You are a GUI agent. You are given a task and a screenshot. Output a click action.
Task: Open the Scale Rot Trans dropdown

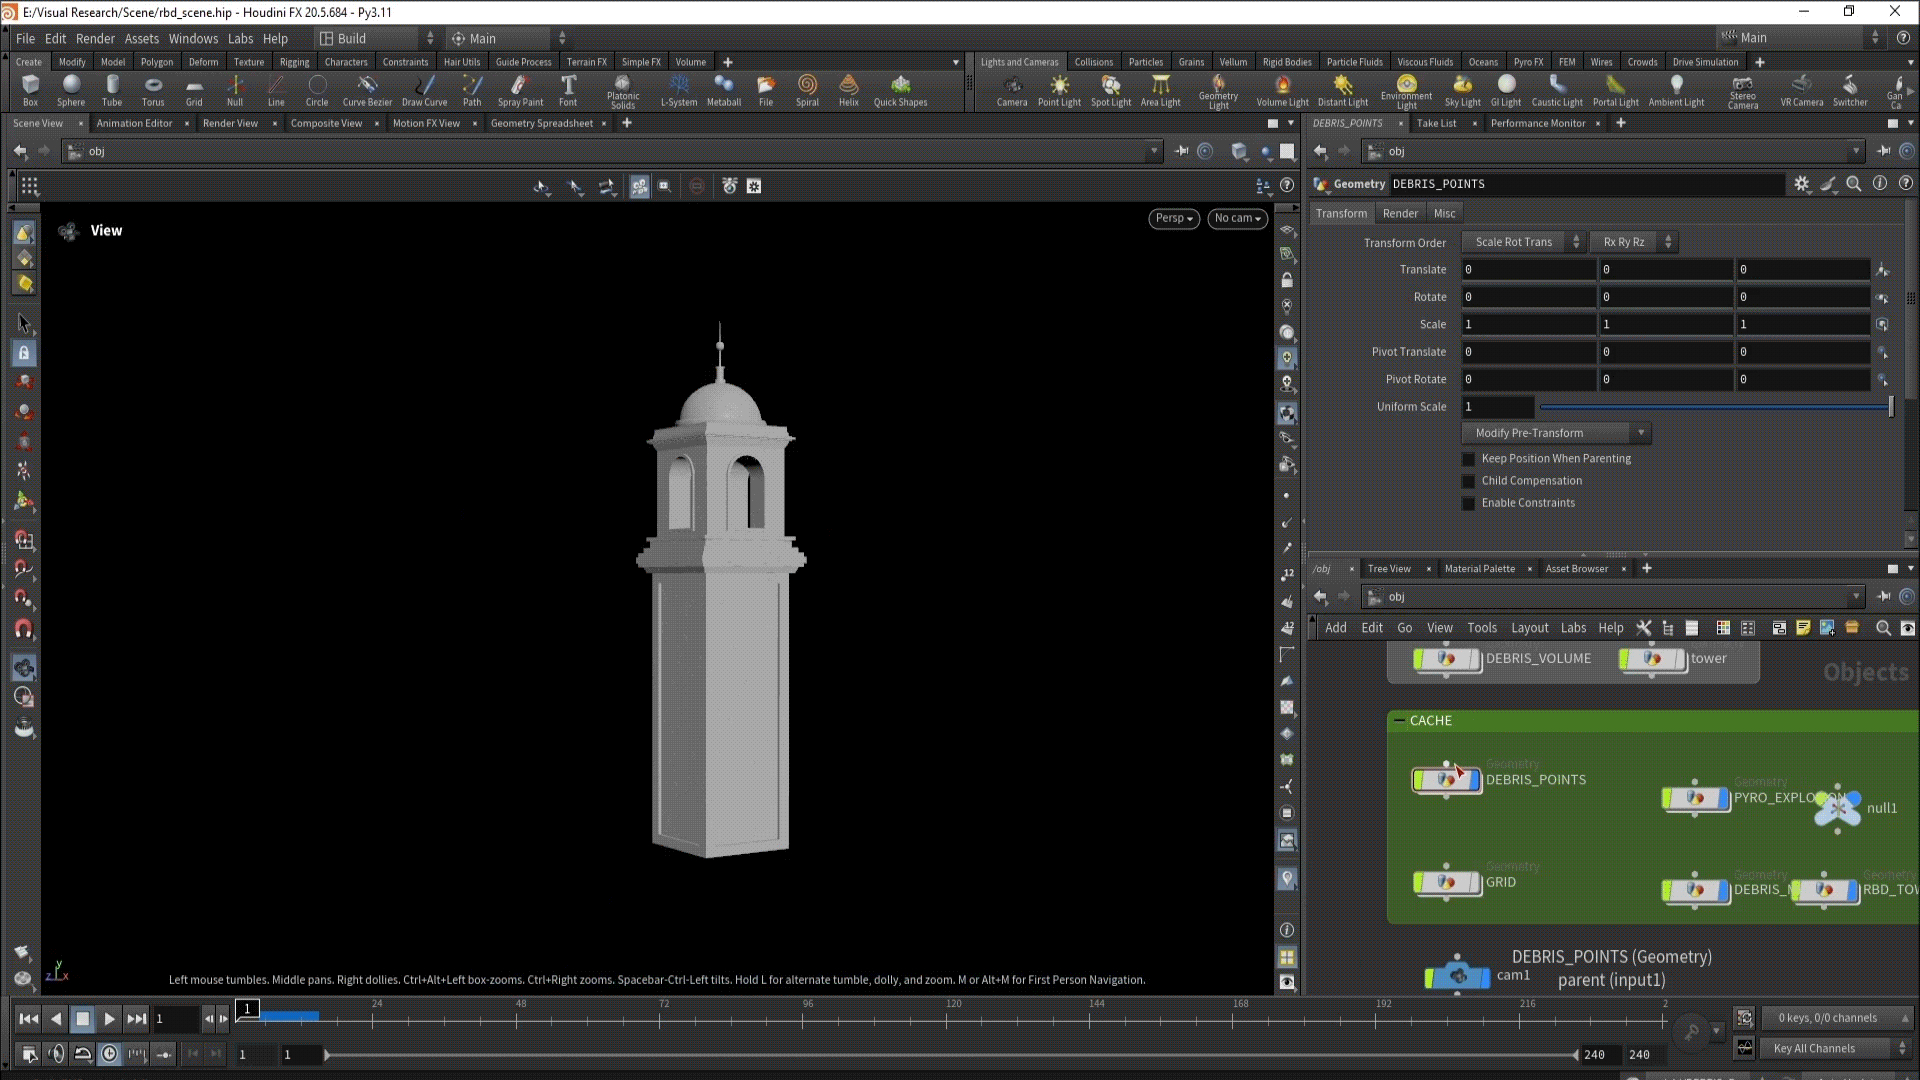click(1523, 242)
